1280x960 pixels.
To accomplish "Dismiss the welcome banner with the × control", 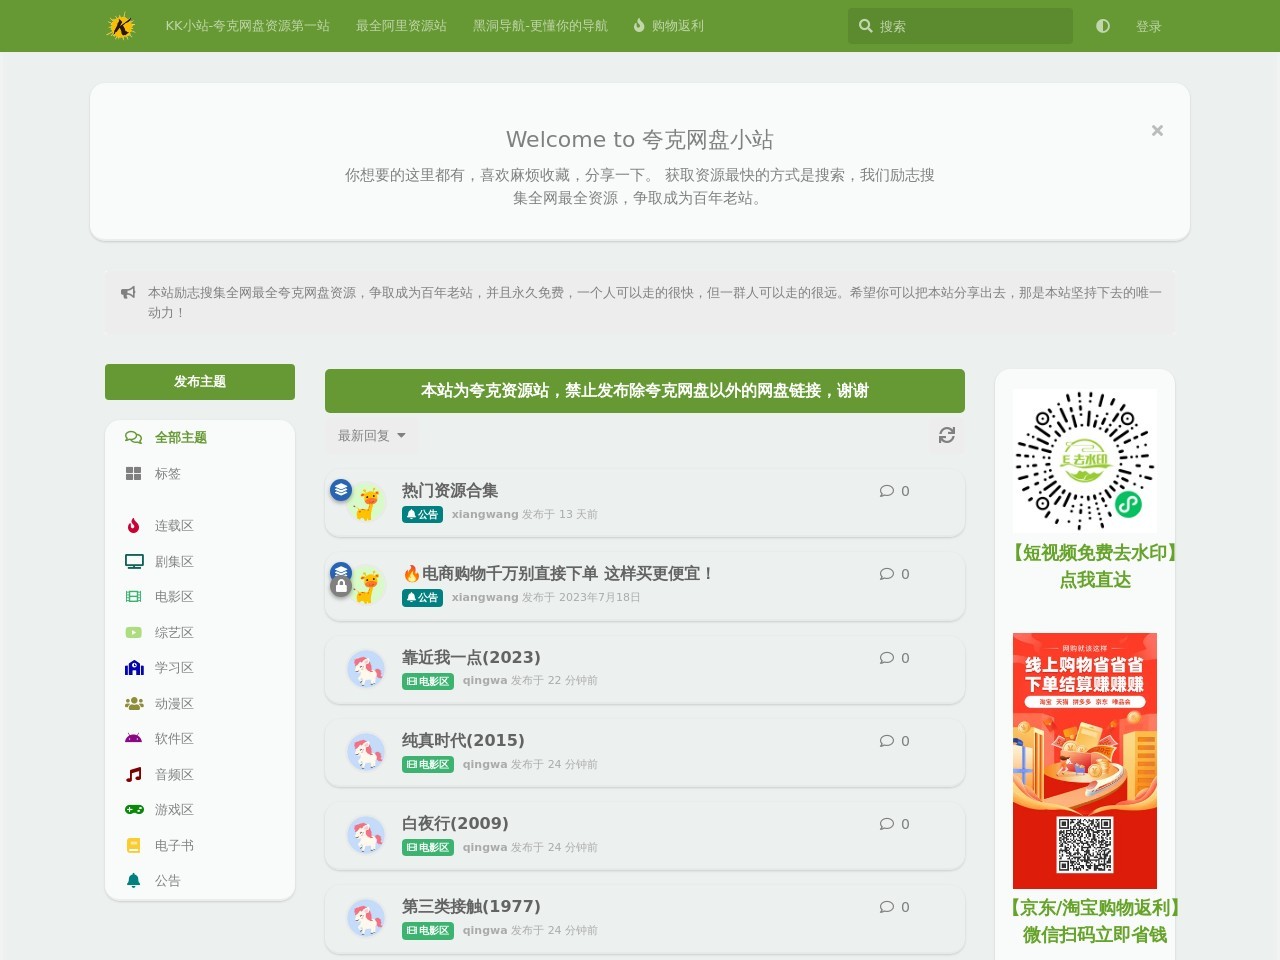I will [1157, 130].
